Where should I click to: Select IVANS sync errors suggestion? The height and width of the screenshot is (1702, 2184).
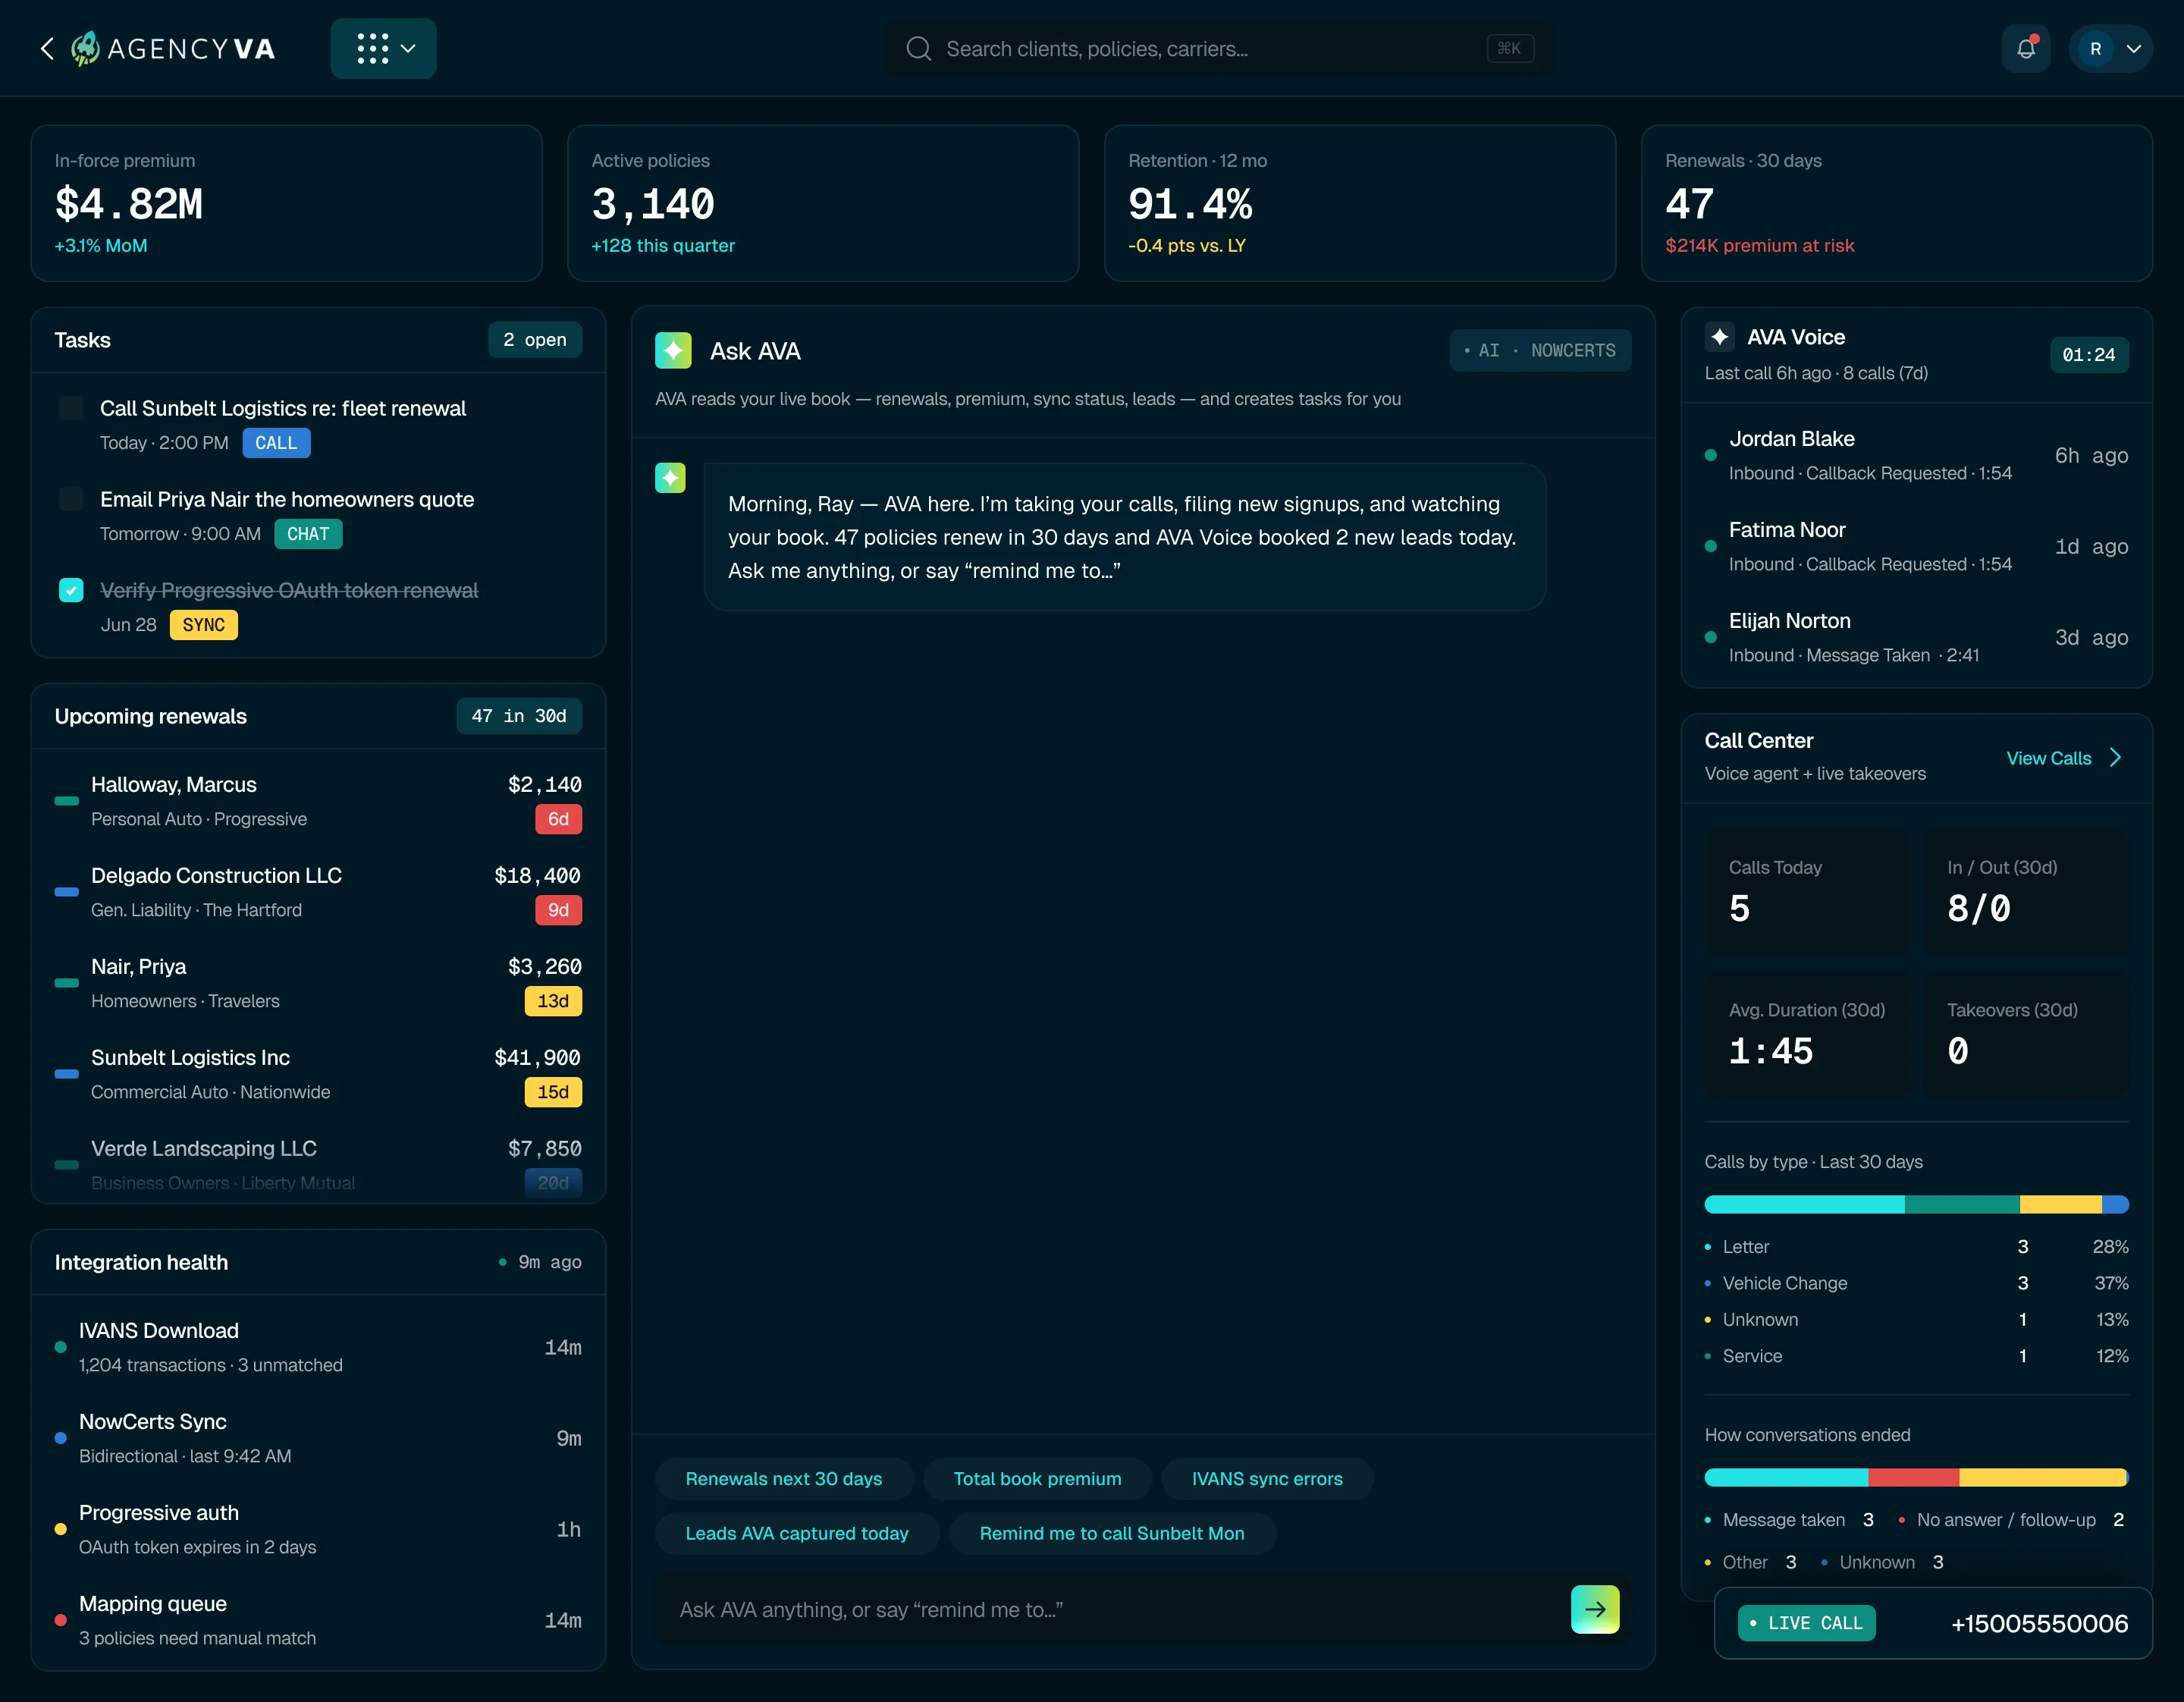pyautogui.click(x=1267, y=1478)
